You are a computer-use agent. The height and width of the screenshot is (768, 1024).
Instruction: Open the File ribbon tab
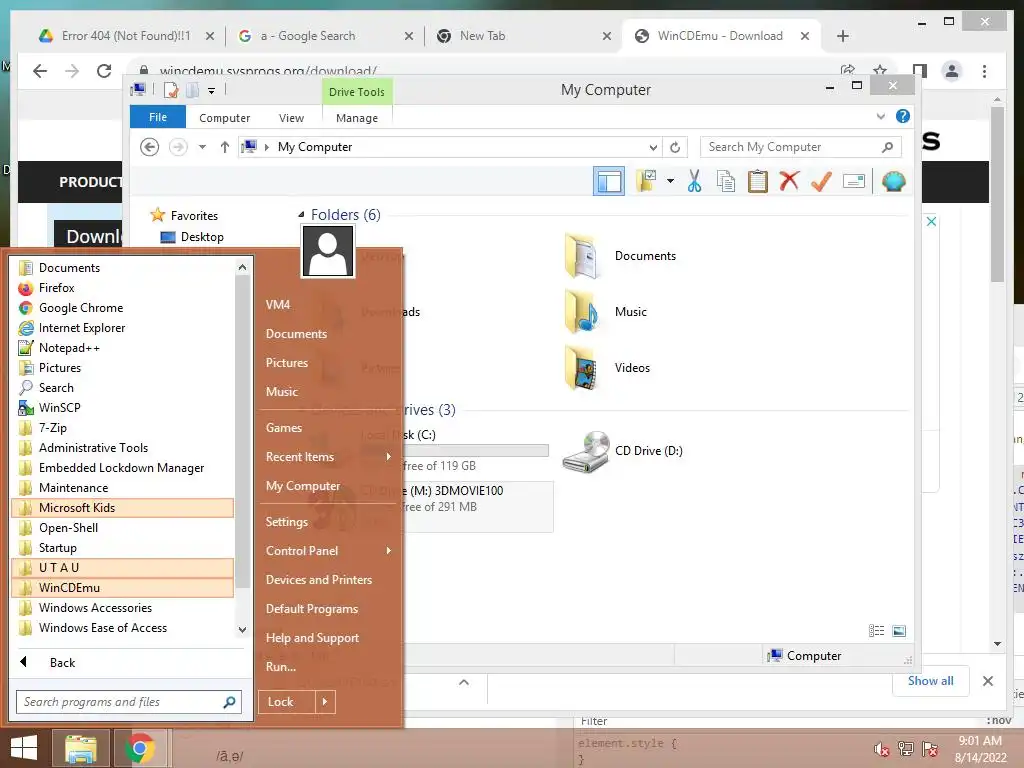point(158,117)
